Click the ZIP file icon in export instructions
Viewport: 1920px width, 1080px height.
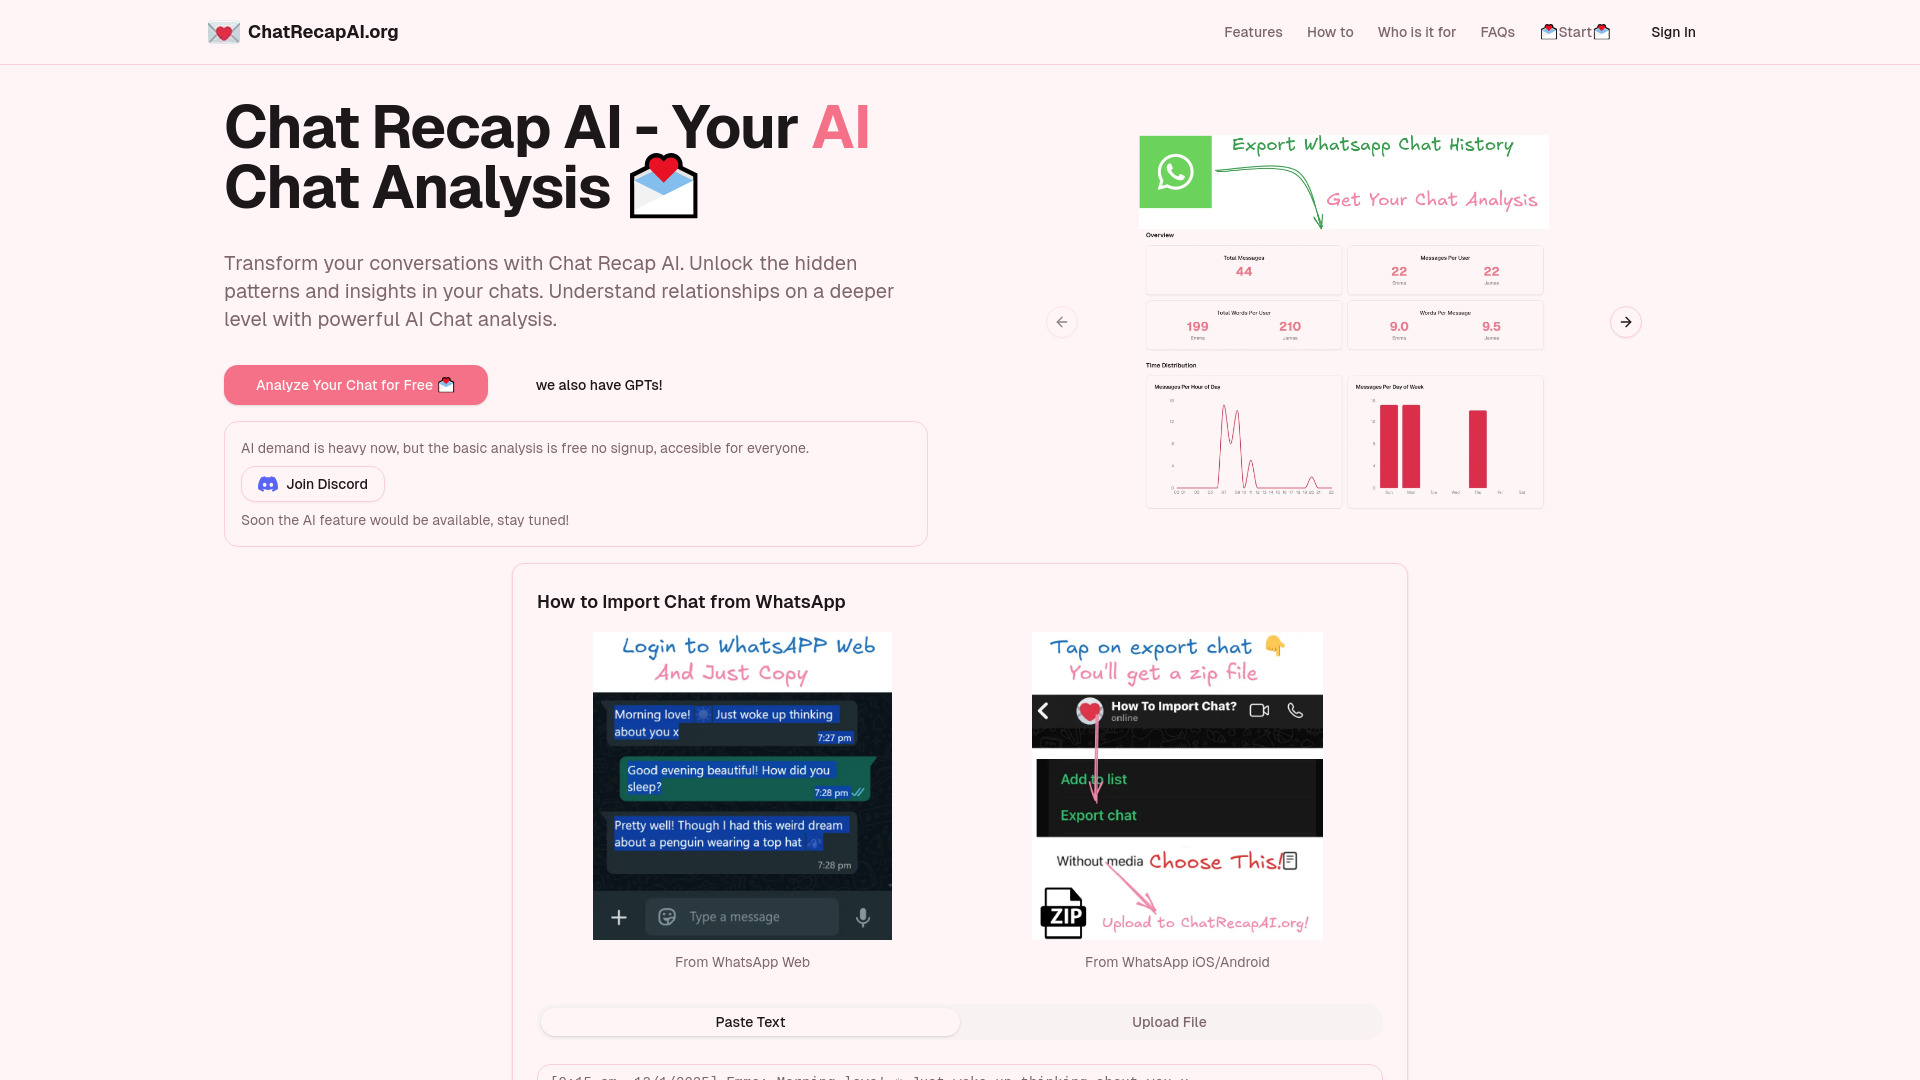tap(1063, 913)
